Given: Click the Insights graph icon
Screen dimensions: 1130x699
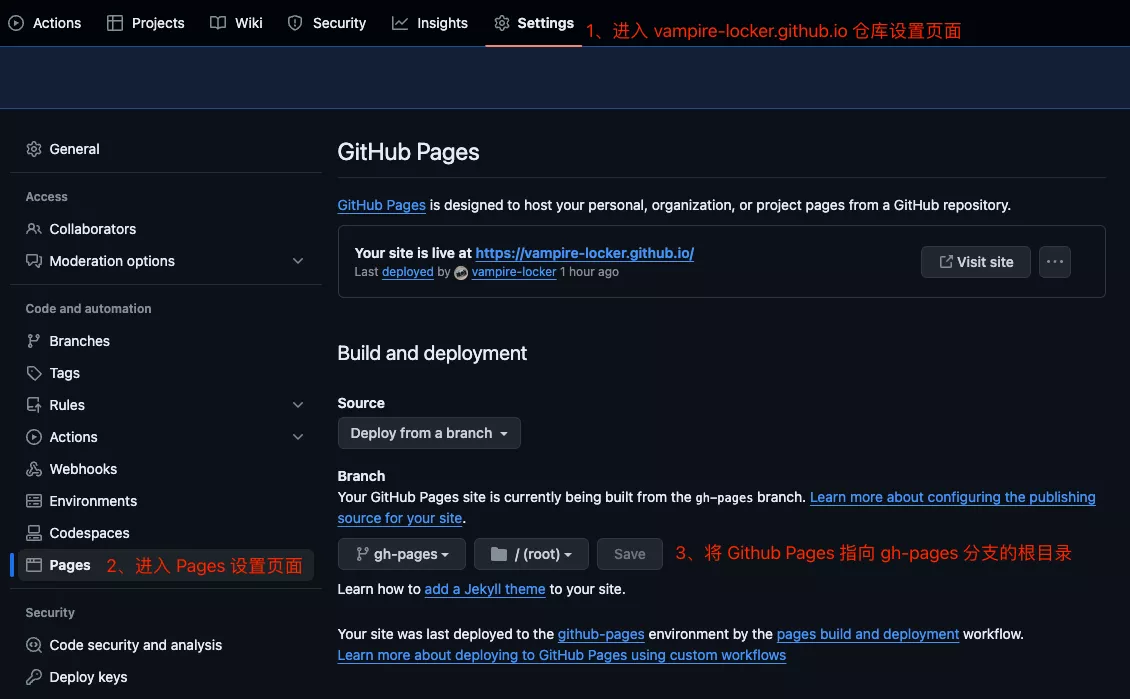Looking at the screenshot, I should click(399, 23).
